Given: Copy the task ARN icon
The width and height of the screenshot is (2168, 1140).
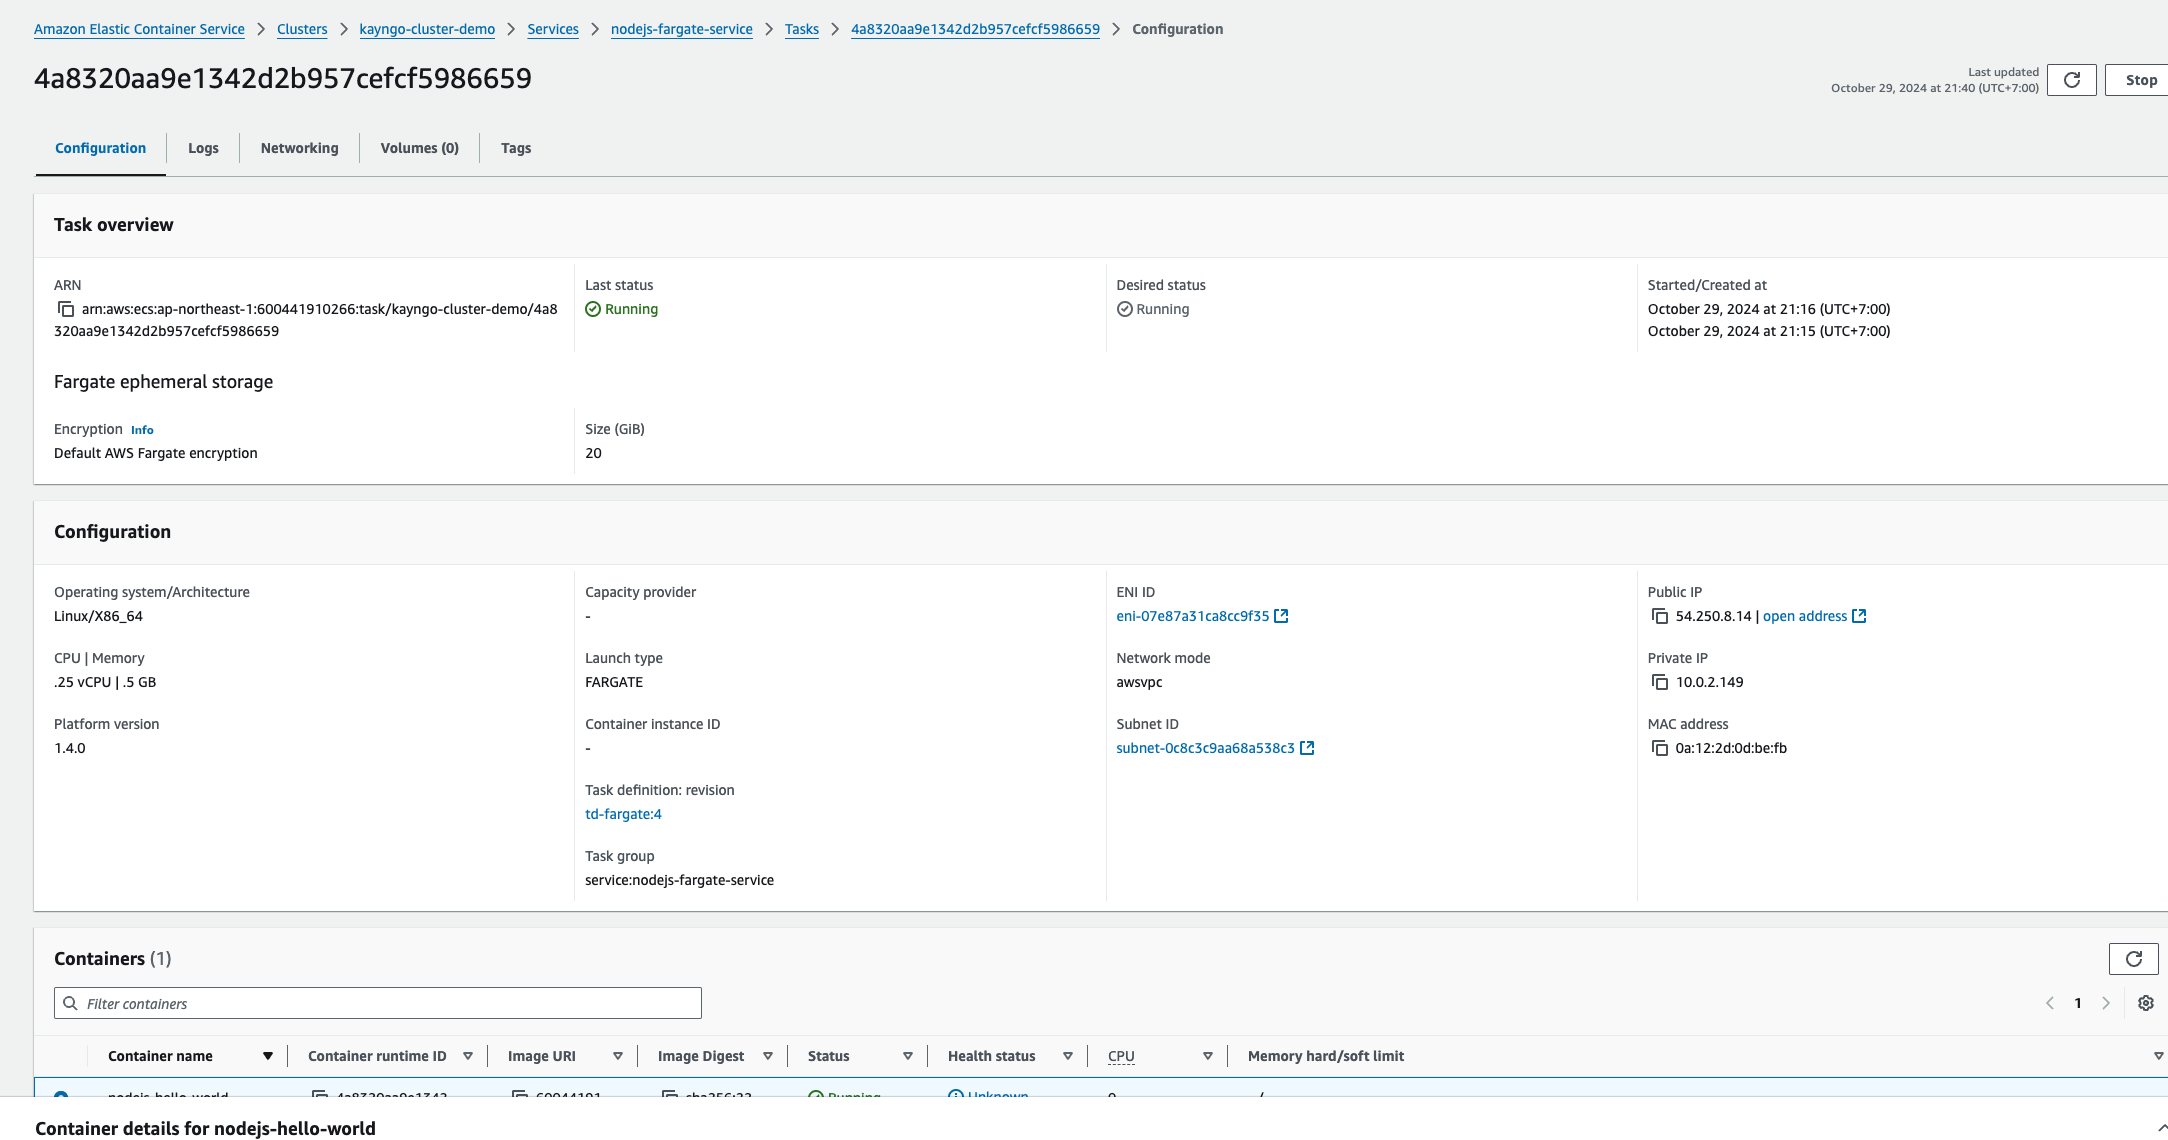Looking at the screenshot, I should 66,309.
